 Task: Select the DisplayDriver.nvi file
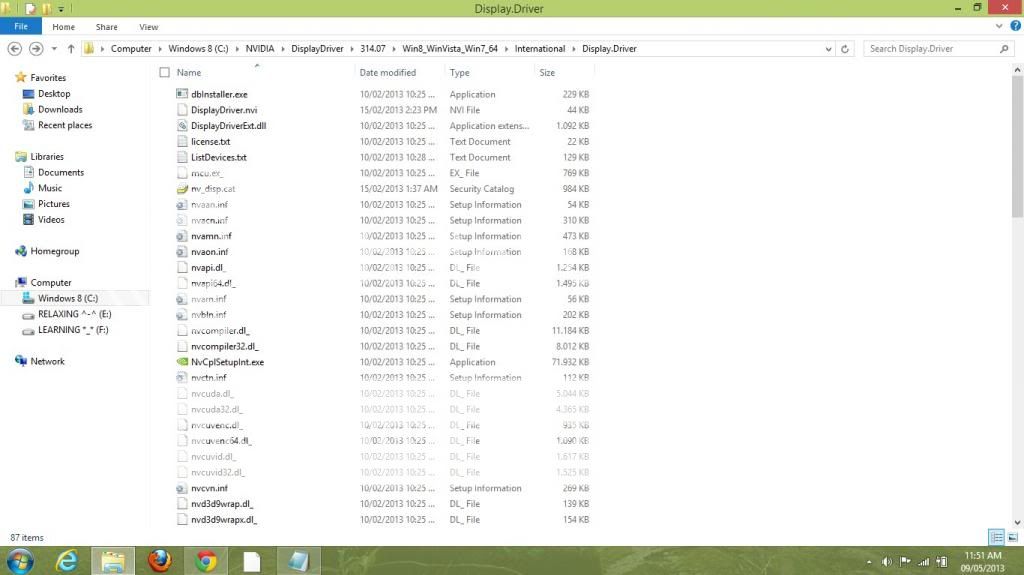[224, 110]
